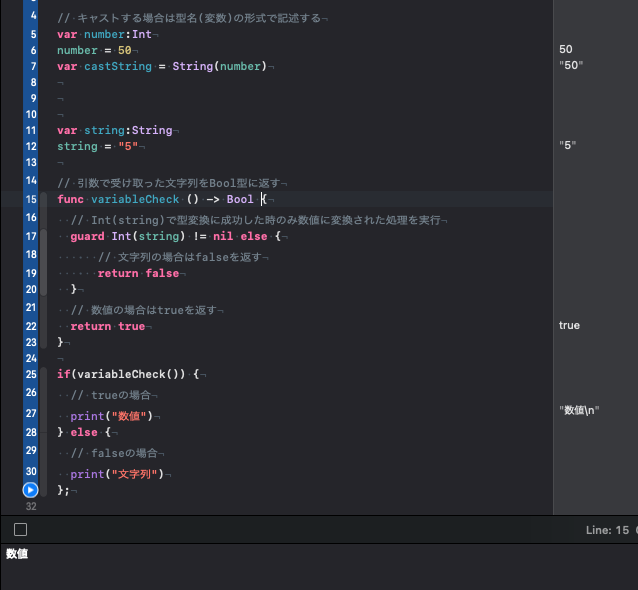Click the '} else {' line 28
The image size is (638, 590).
84,432
